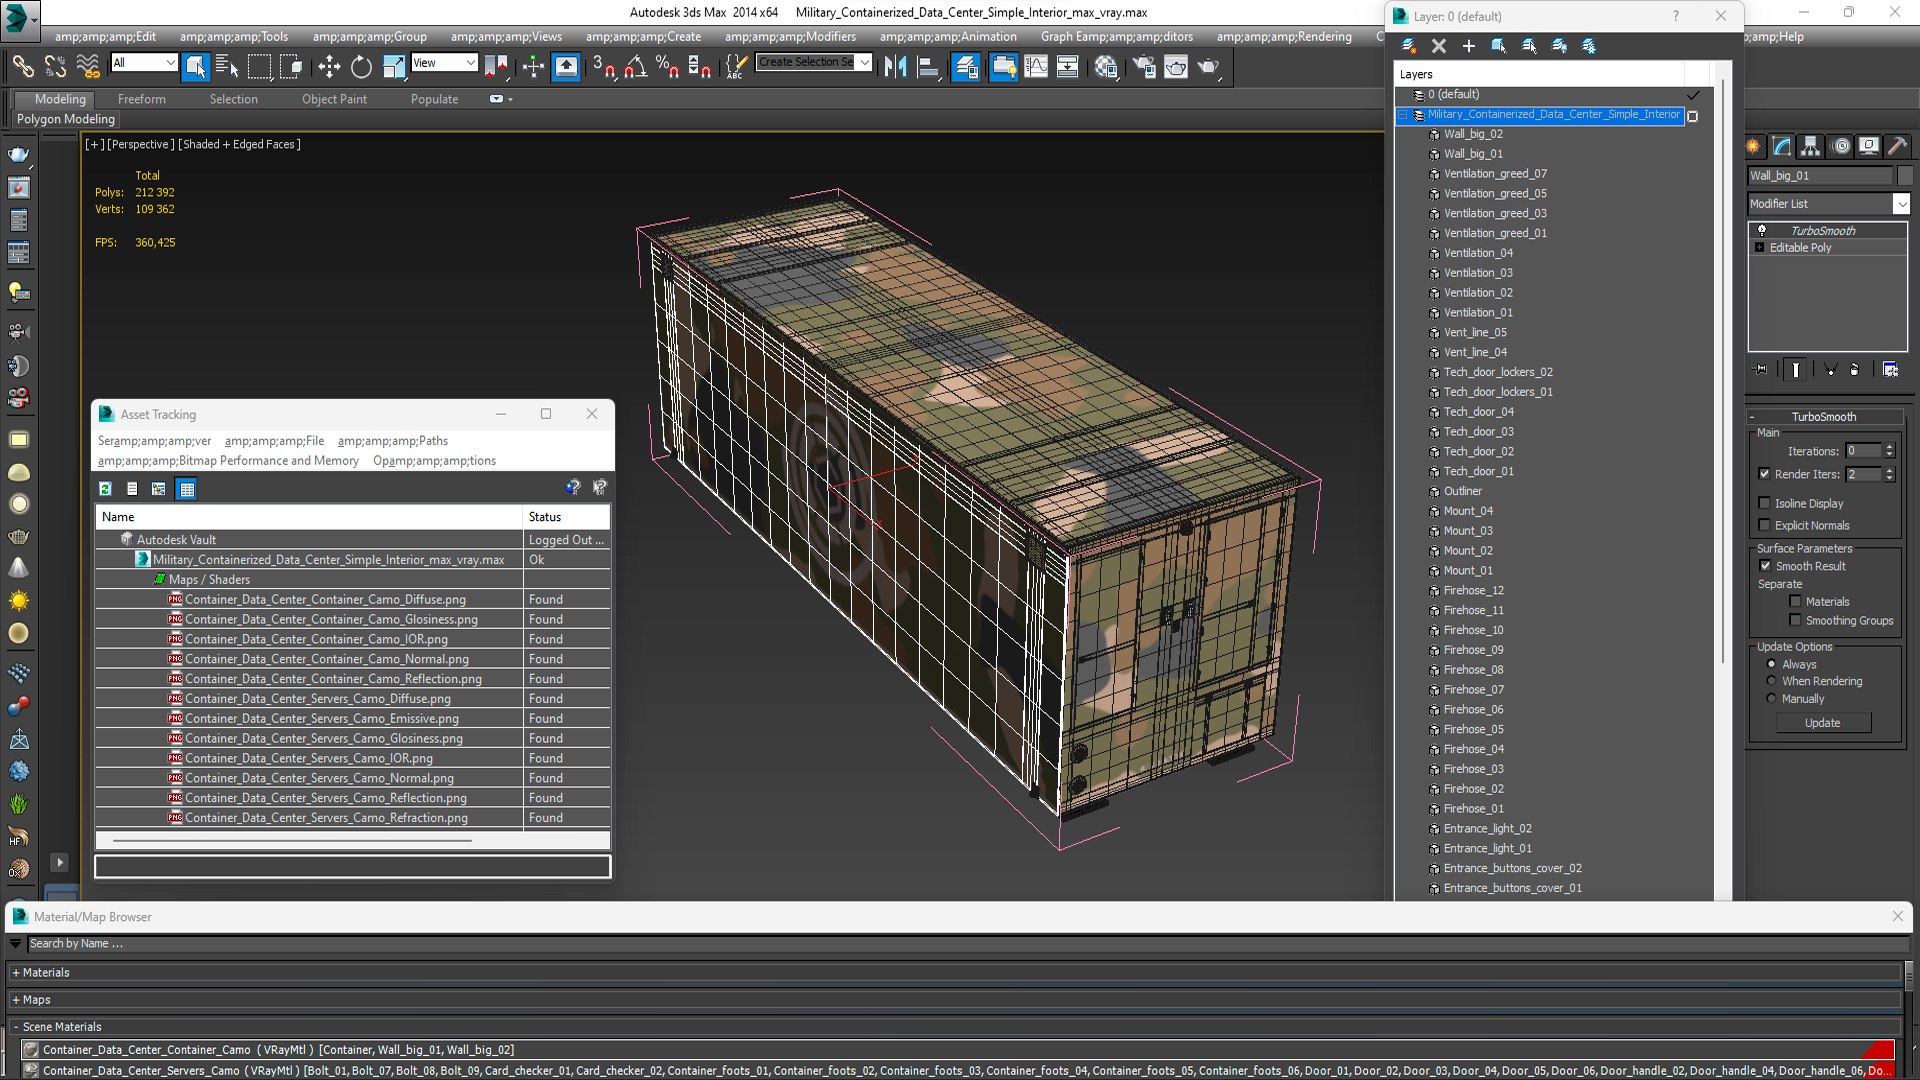Screen dimensions: 1920x1080
Task: Switch Asset Tracking to table view
Action: coord(187,489)
